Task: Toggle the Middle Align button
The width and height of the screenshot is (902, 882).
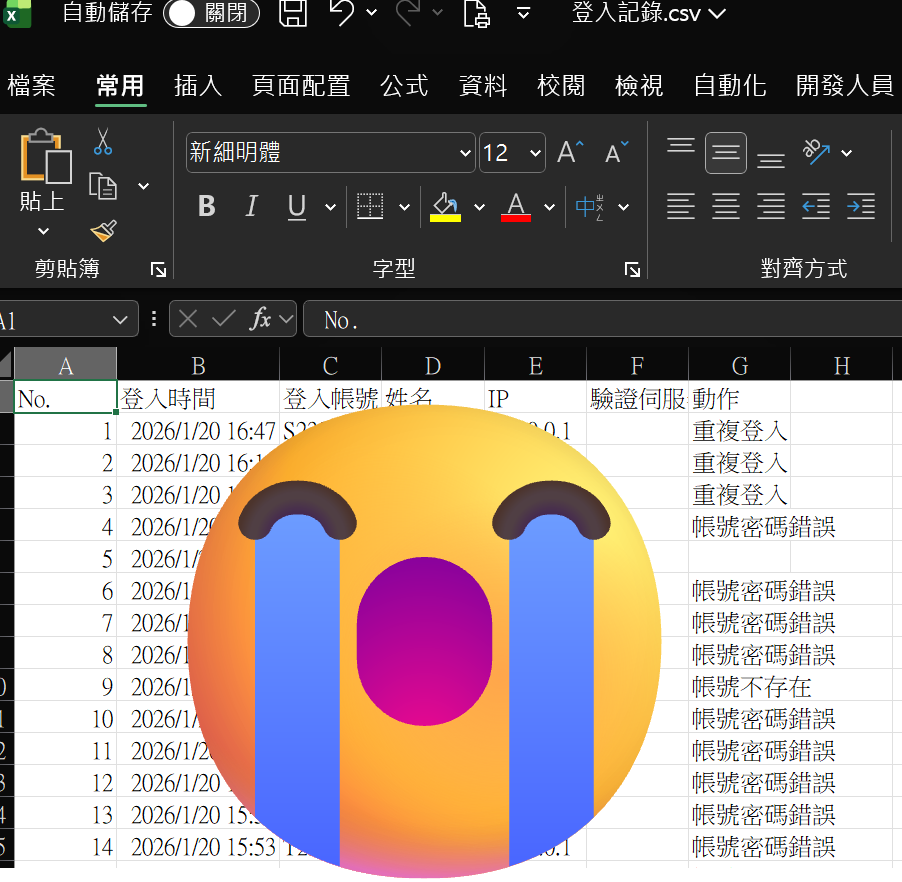Action: click(x=726, y=153)
